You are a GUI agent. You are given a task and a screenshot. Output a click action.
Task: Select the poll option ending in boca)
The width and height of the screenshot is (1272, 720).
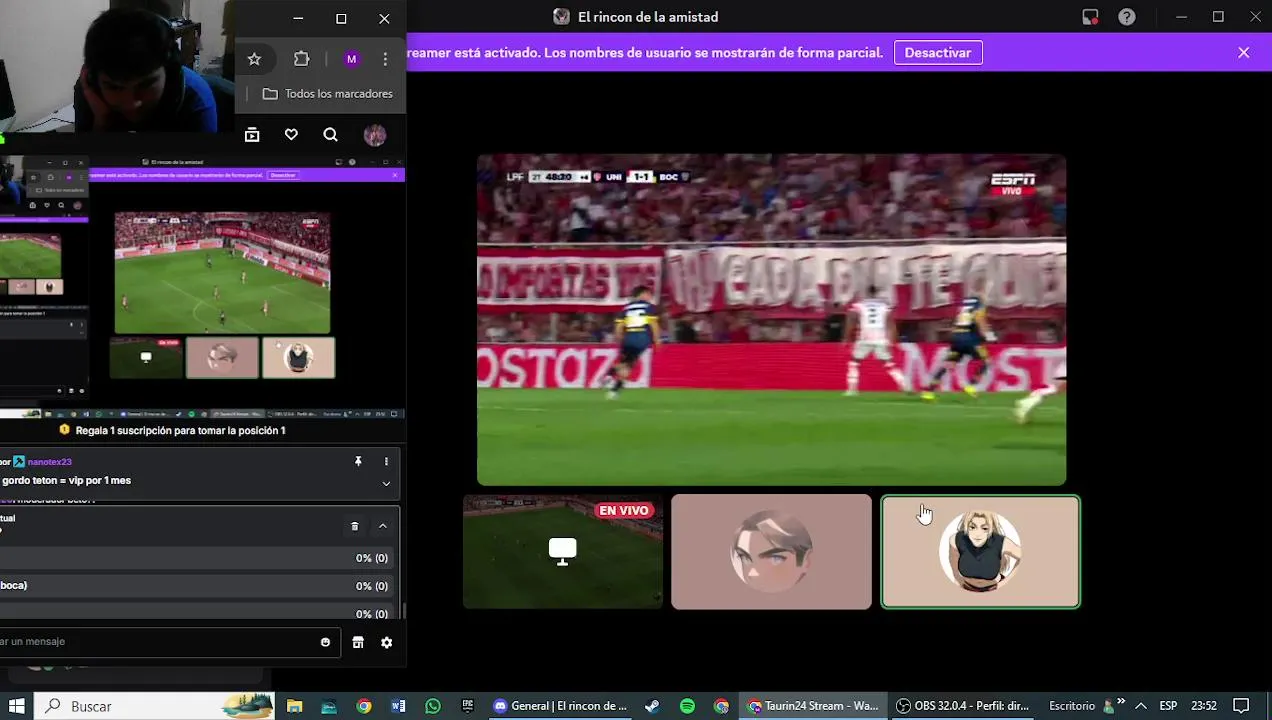point(198,586)
